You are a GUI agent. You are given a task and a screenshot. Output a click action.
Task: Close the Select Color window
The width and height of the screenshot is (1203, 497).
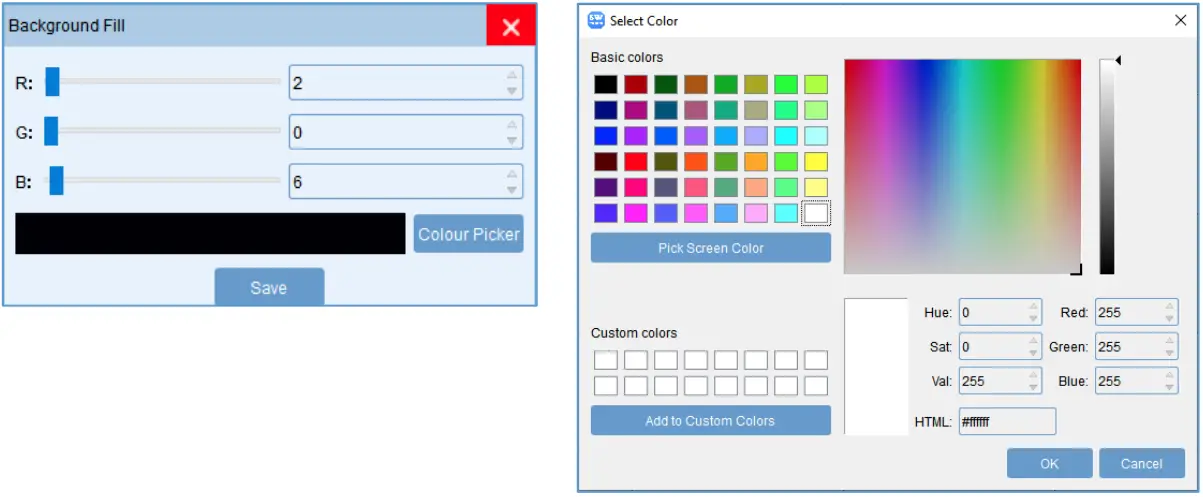tap(1181, 20)
